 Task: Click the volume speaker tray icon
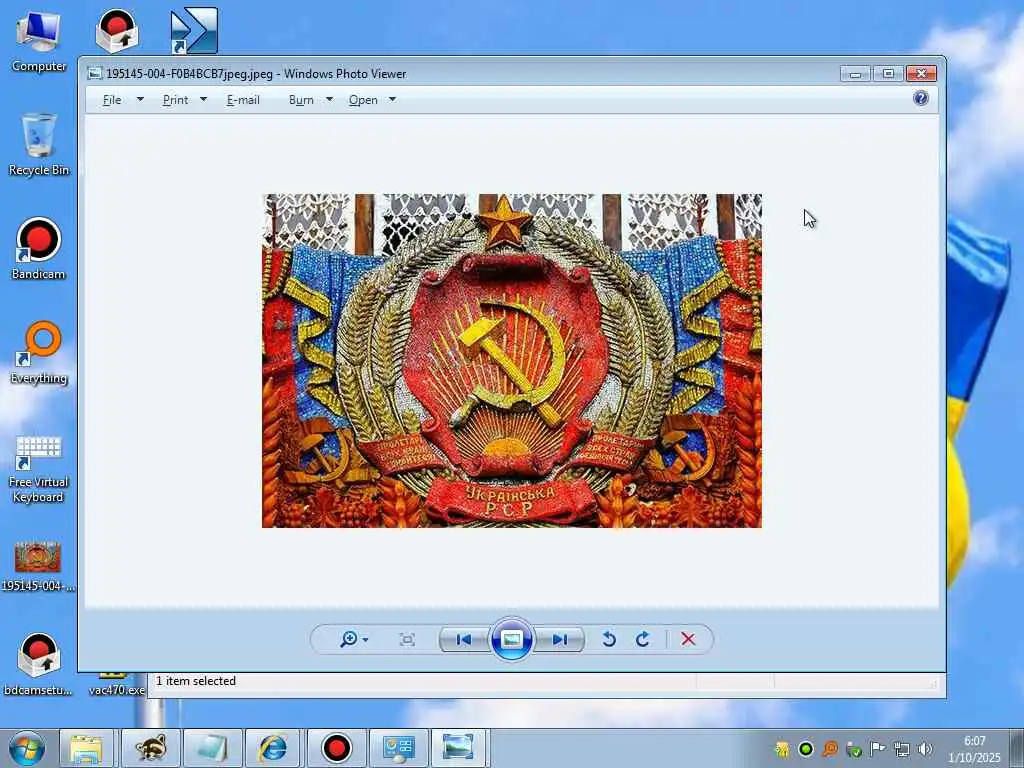point(925,748)
